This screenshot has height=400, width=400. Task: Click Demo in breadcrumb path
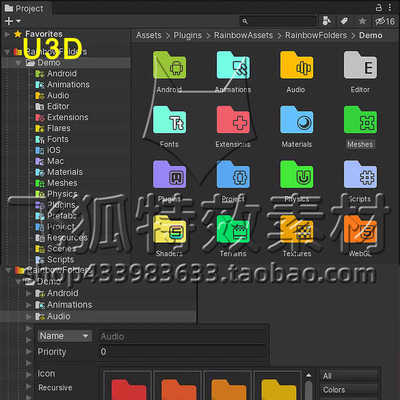coord(371,35)
